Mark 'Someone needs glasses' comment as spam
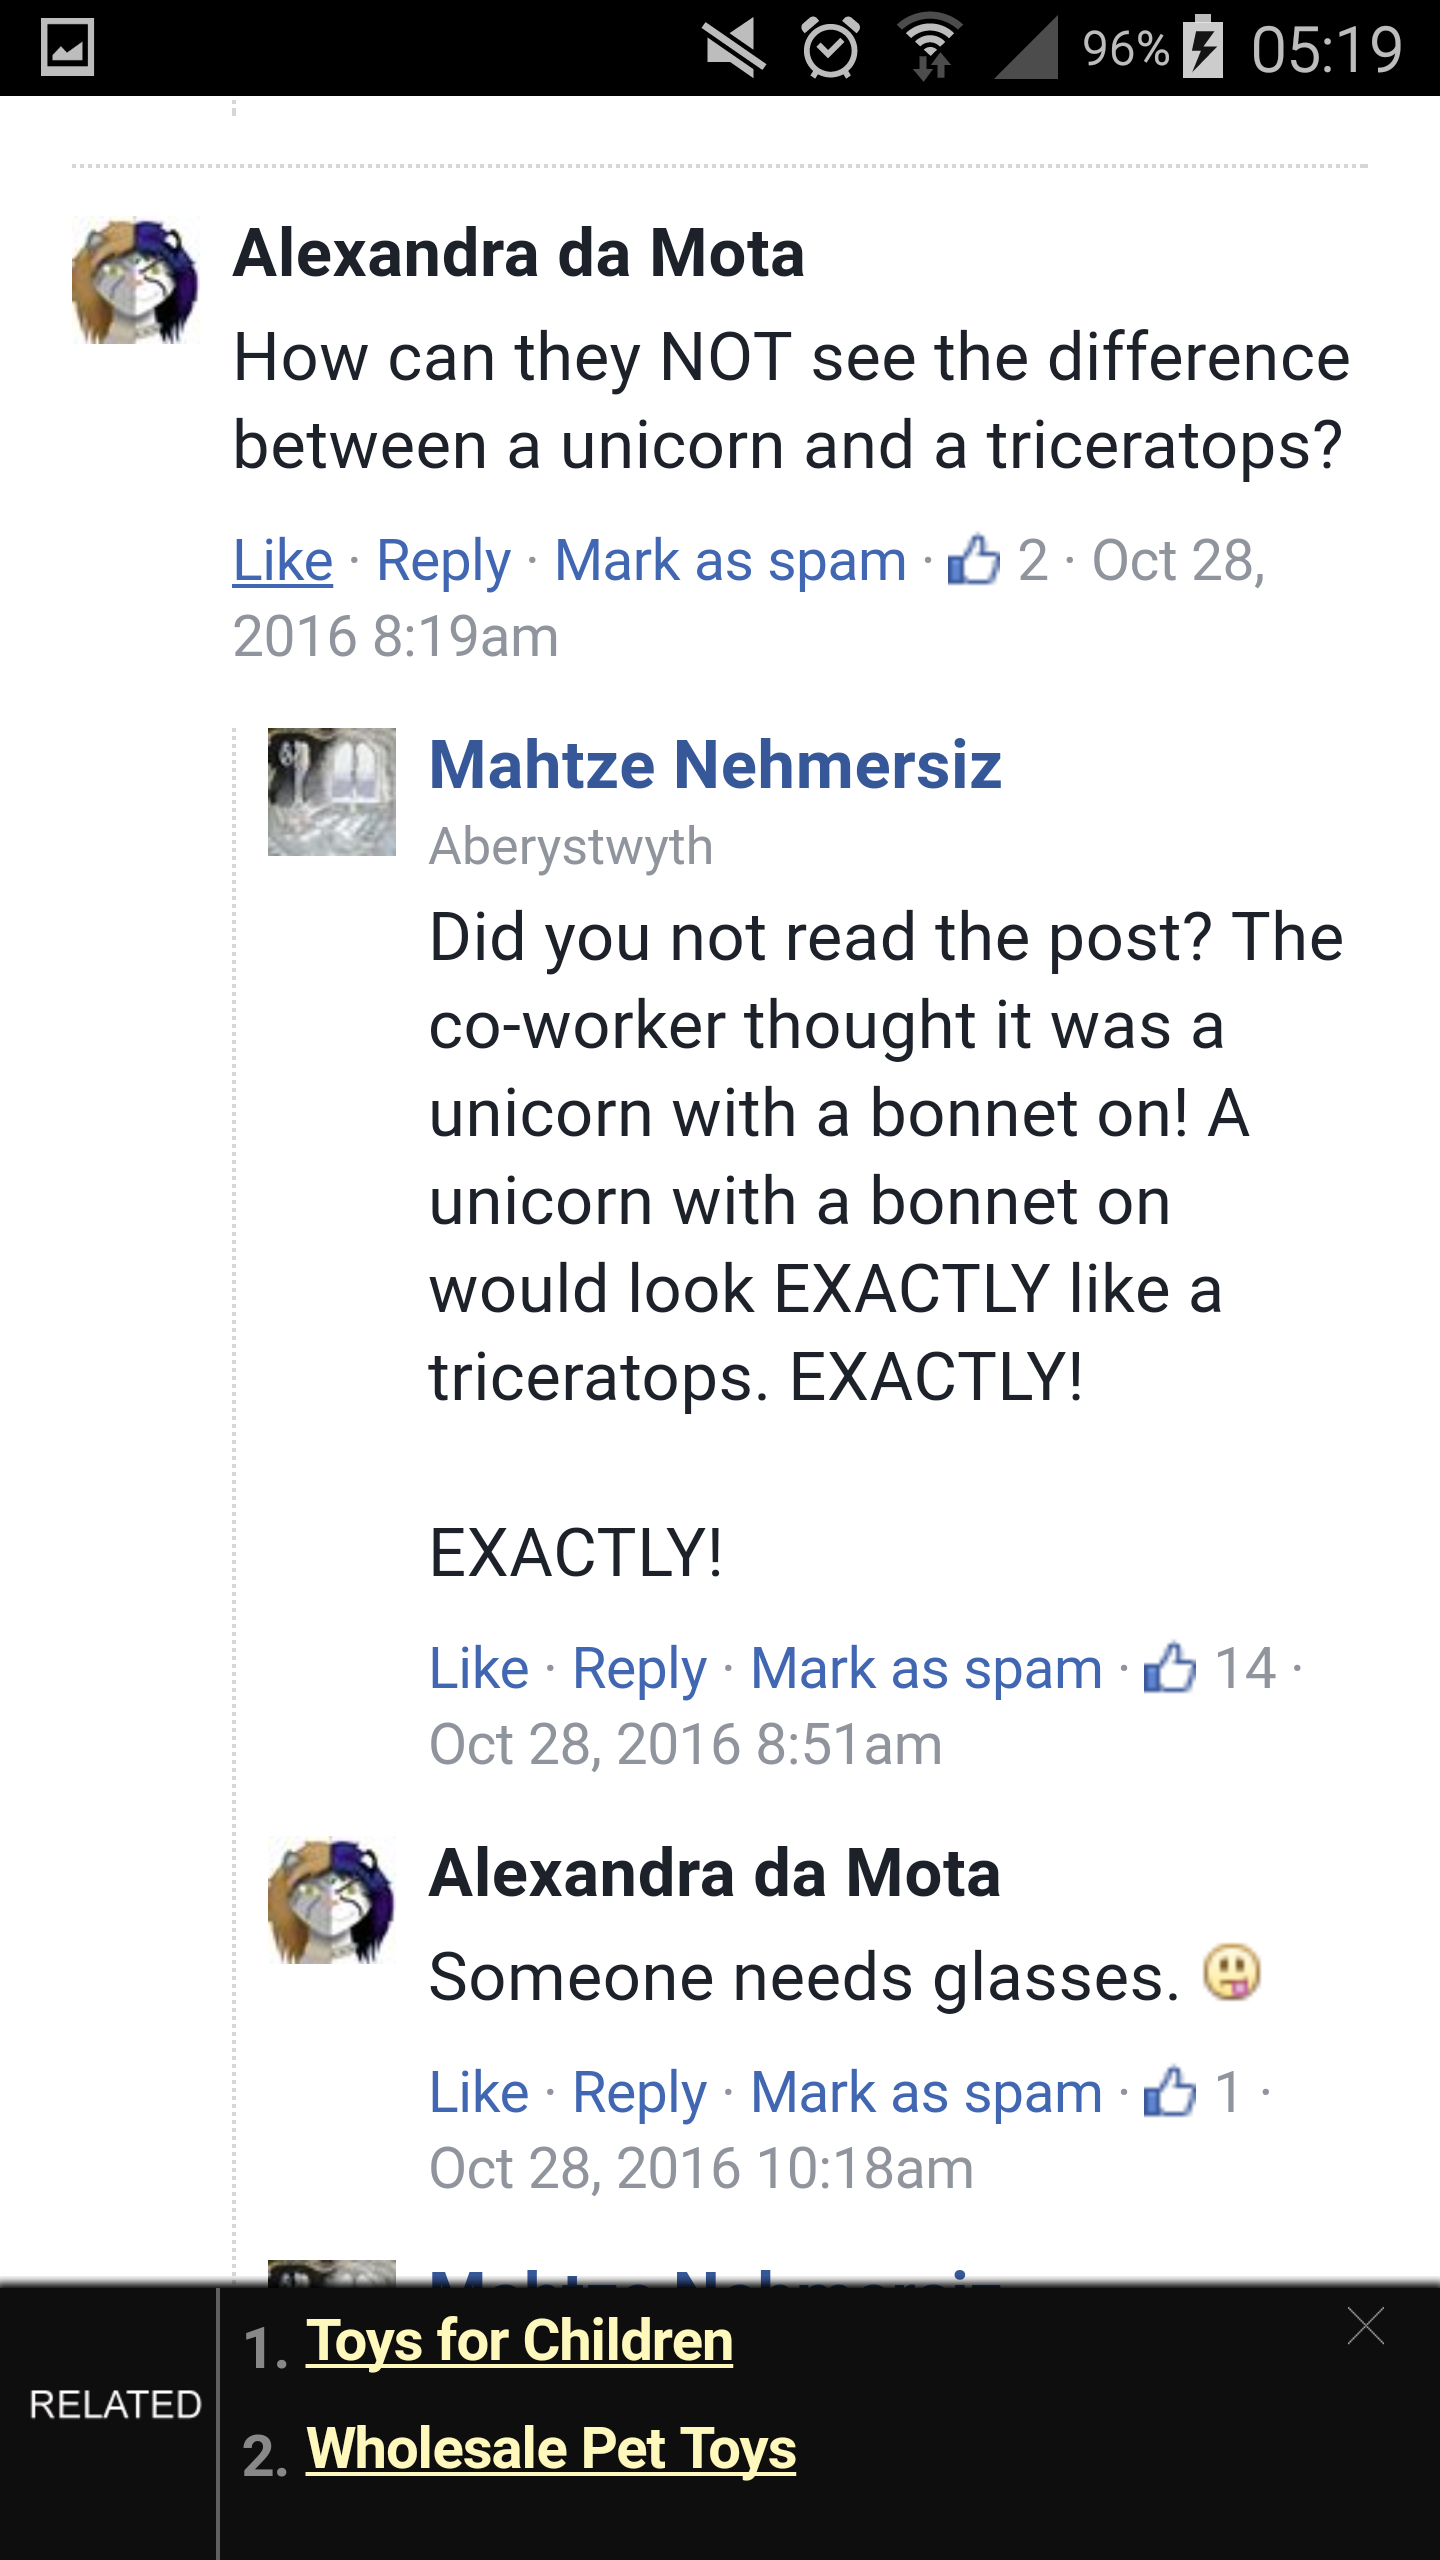 [926, 2092]
